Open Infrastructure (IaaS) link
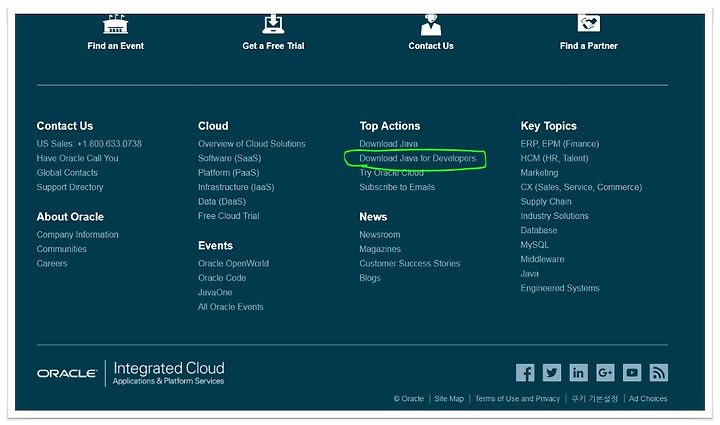The height and width of the screenshot is (425, 720). point(236,187)
